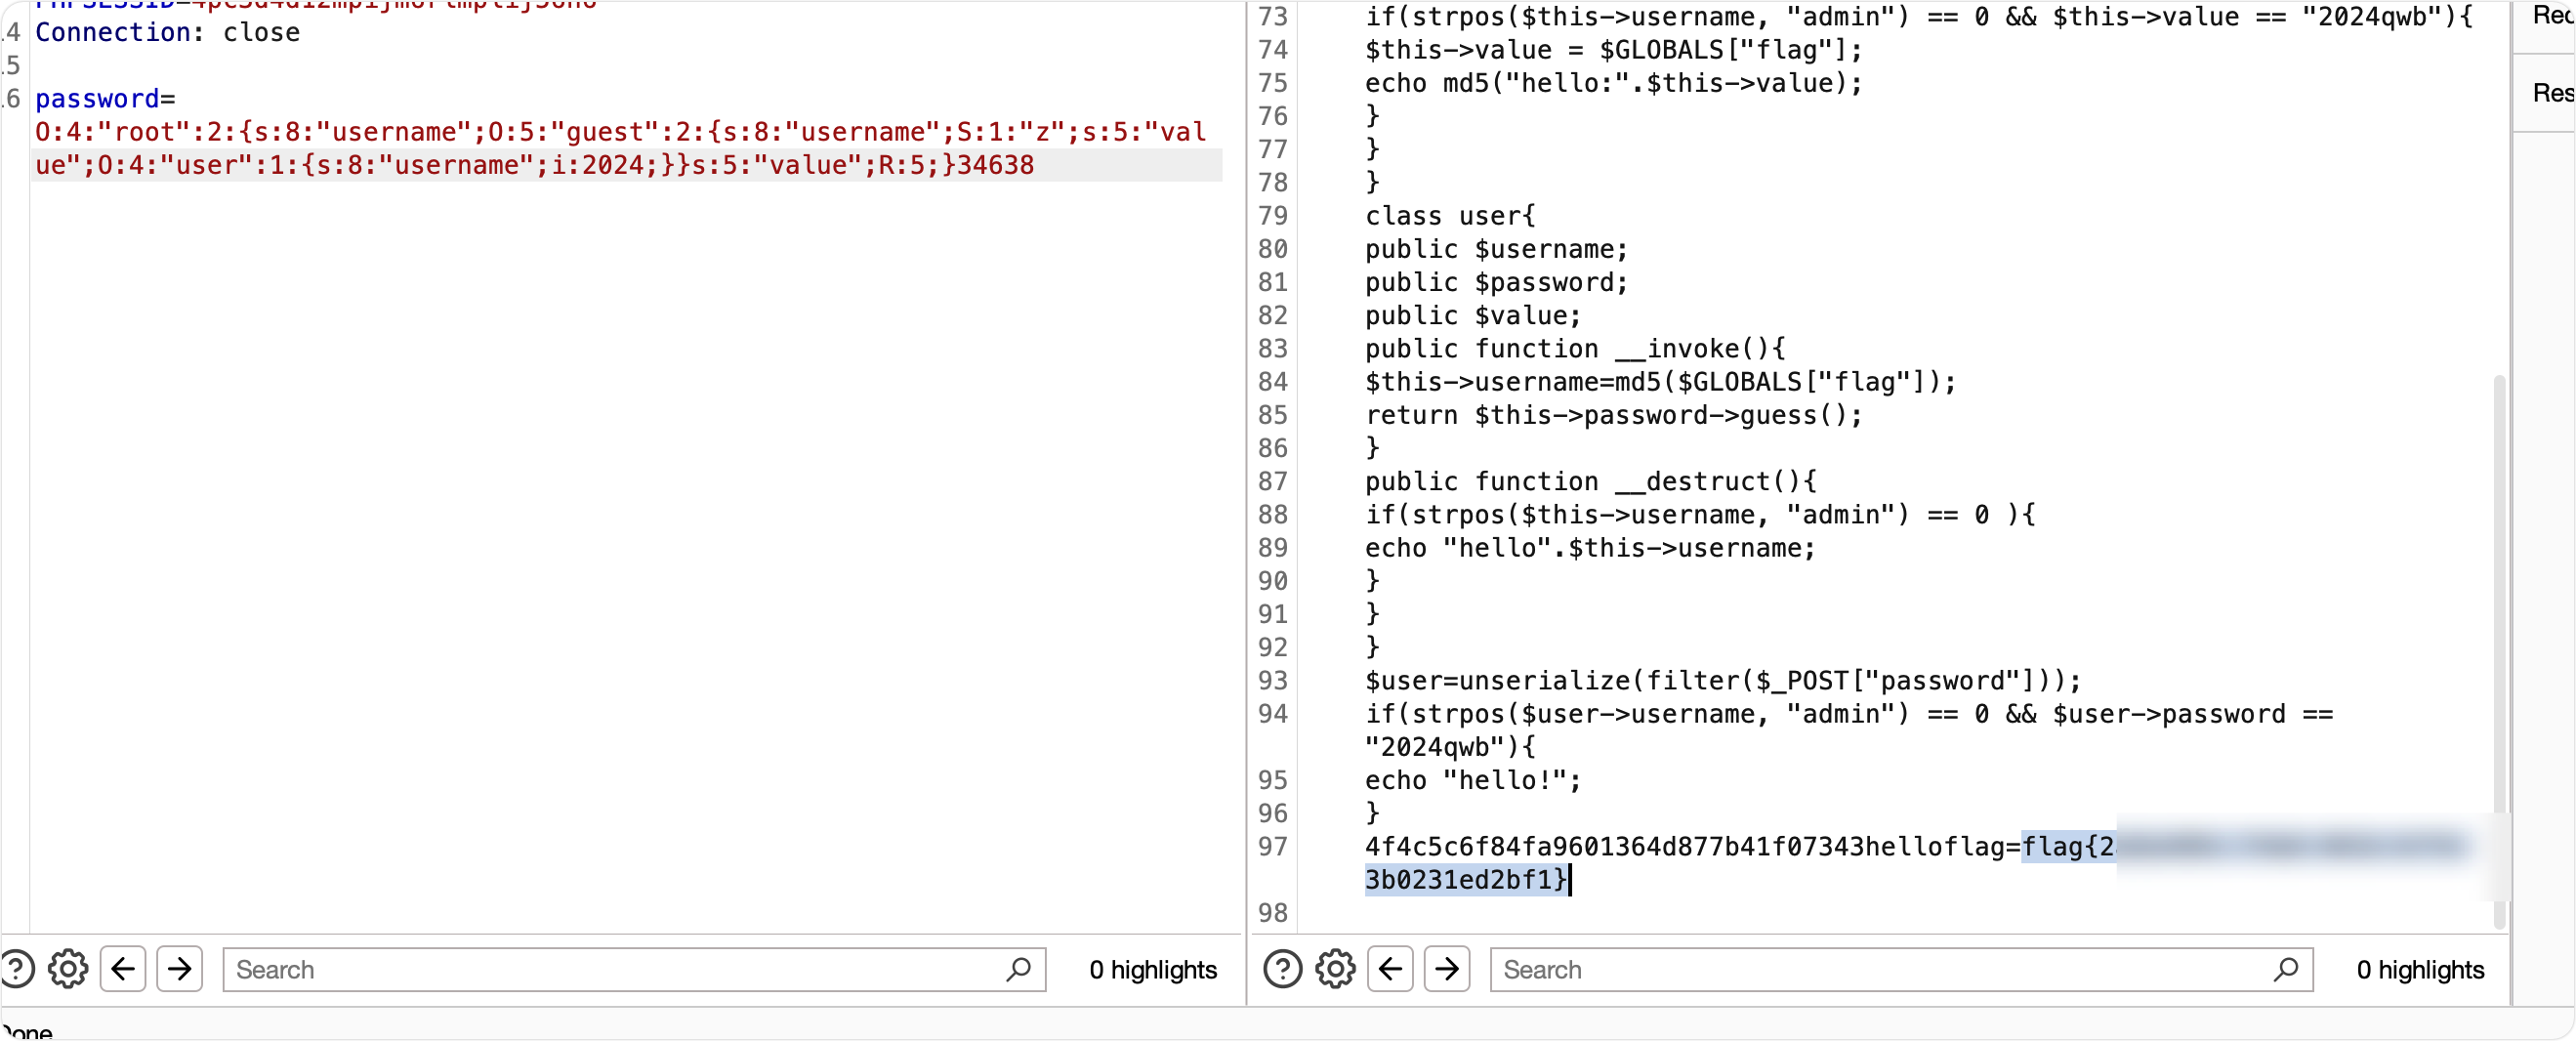Viewport: 2576px width, 1041px height.
Task: Open help in the response pane
Action: 1283,969
